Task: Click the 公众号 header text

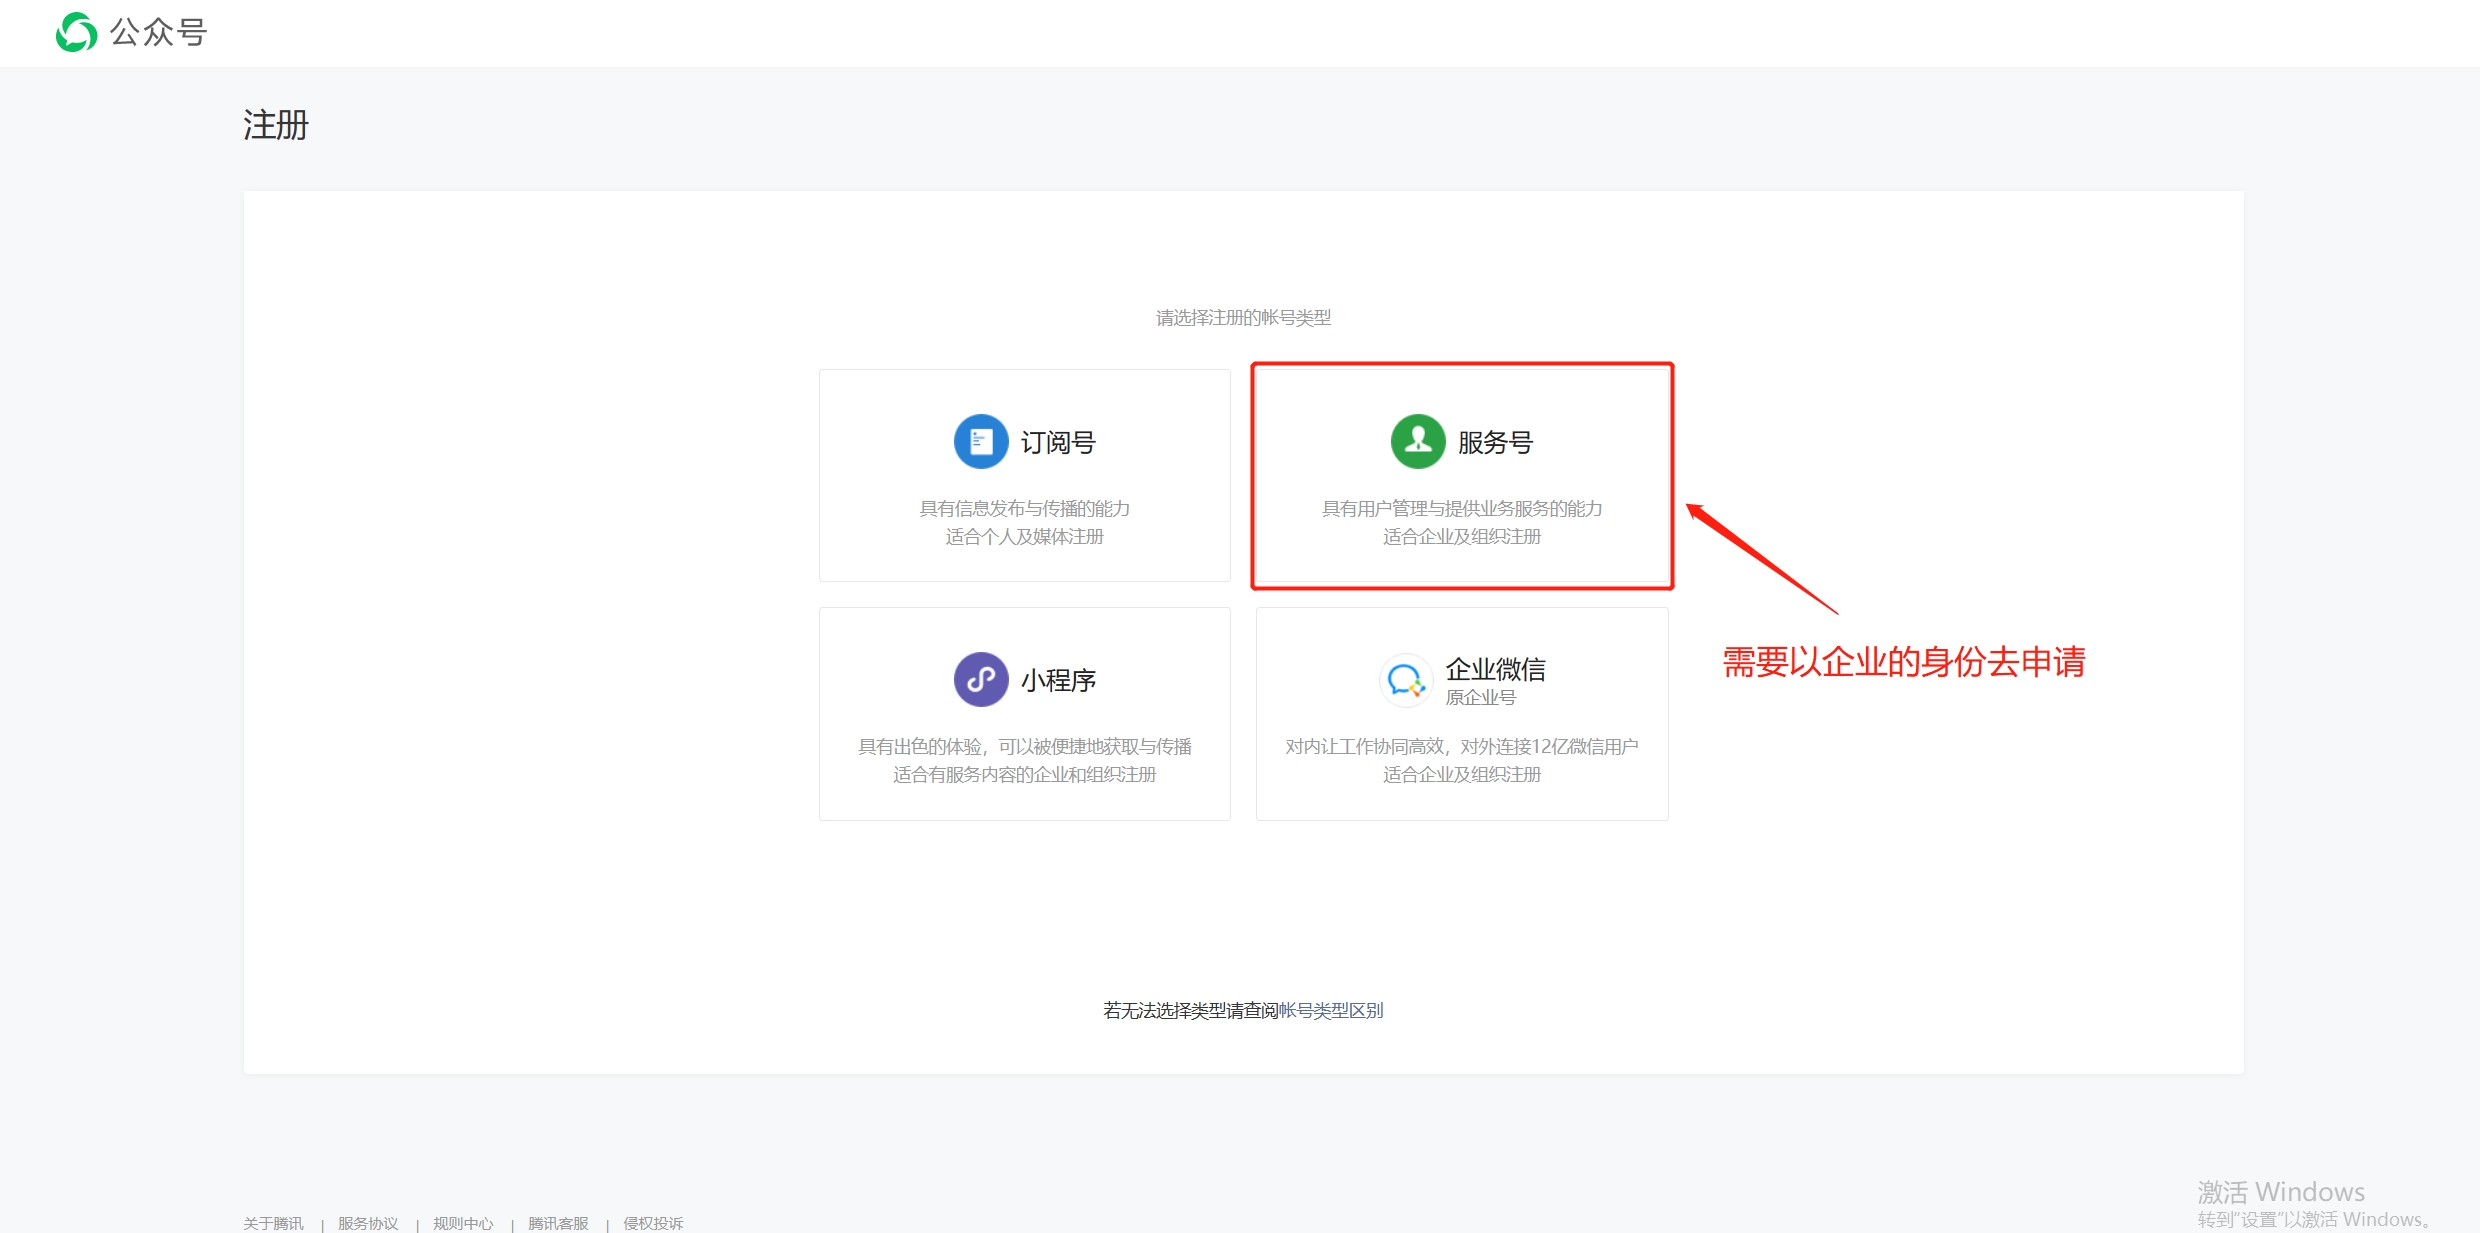Action: (158, 32)
